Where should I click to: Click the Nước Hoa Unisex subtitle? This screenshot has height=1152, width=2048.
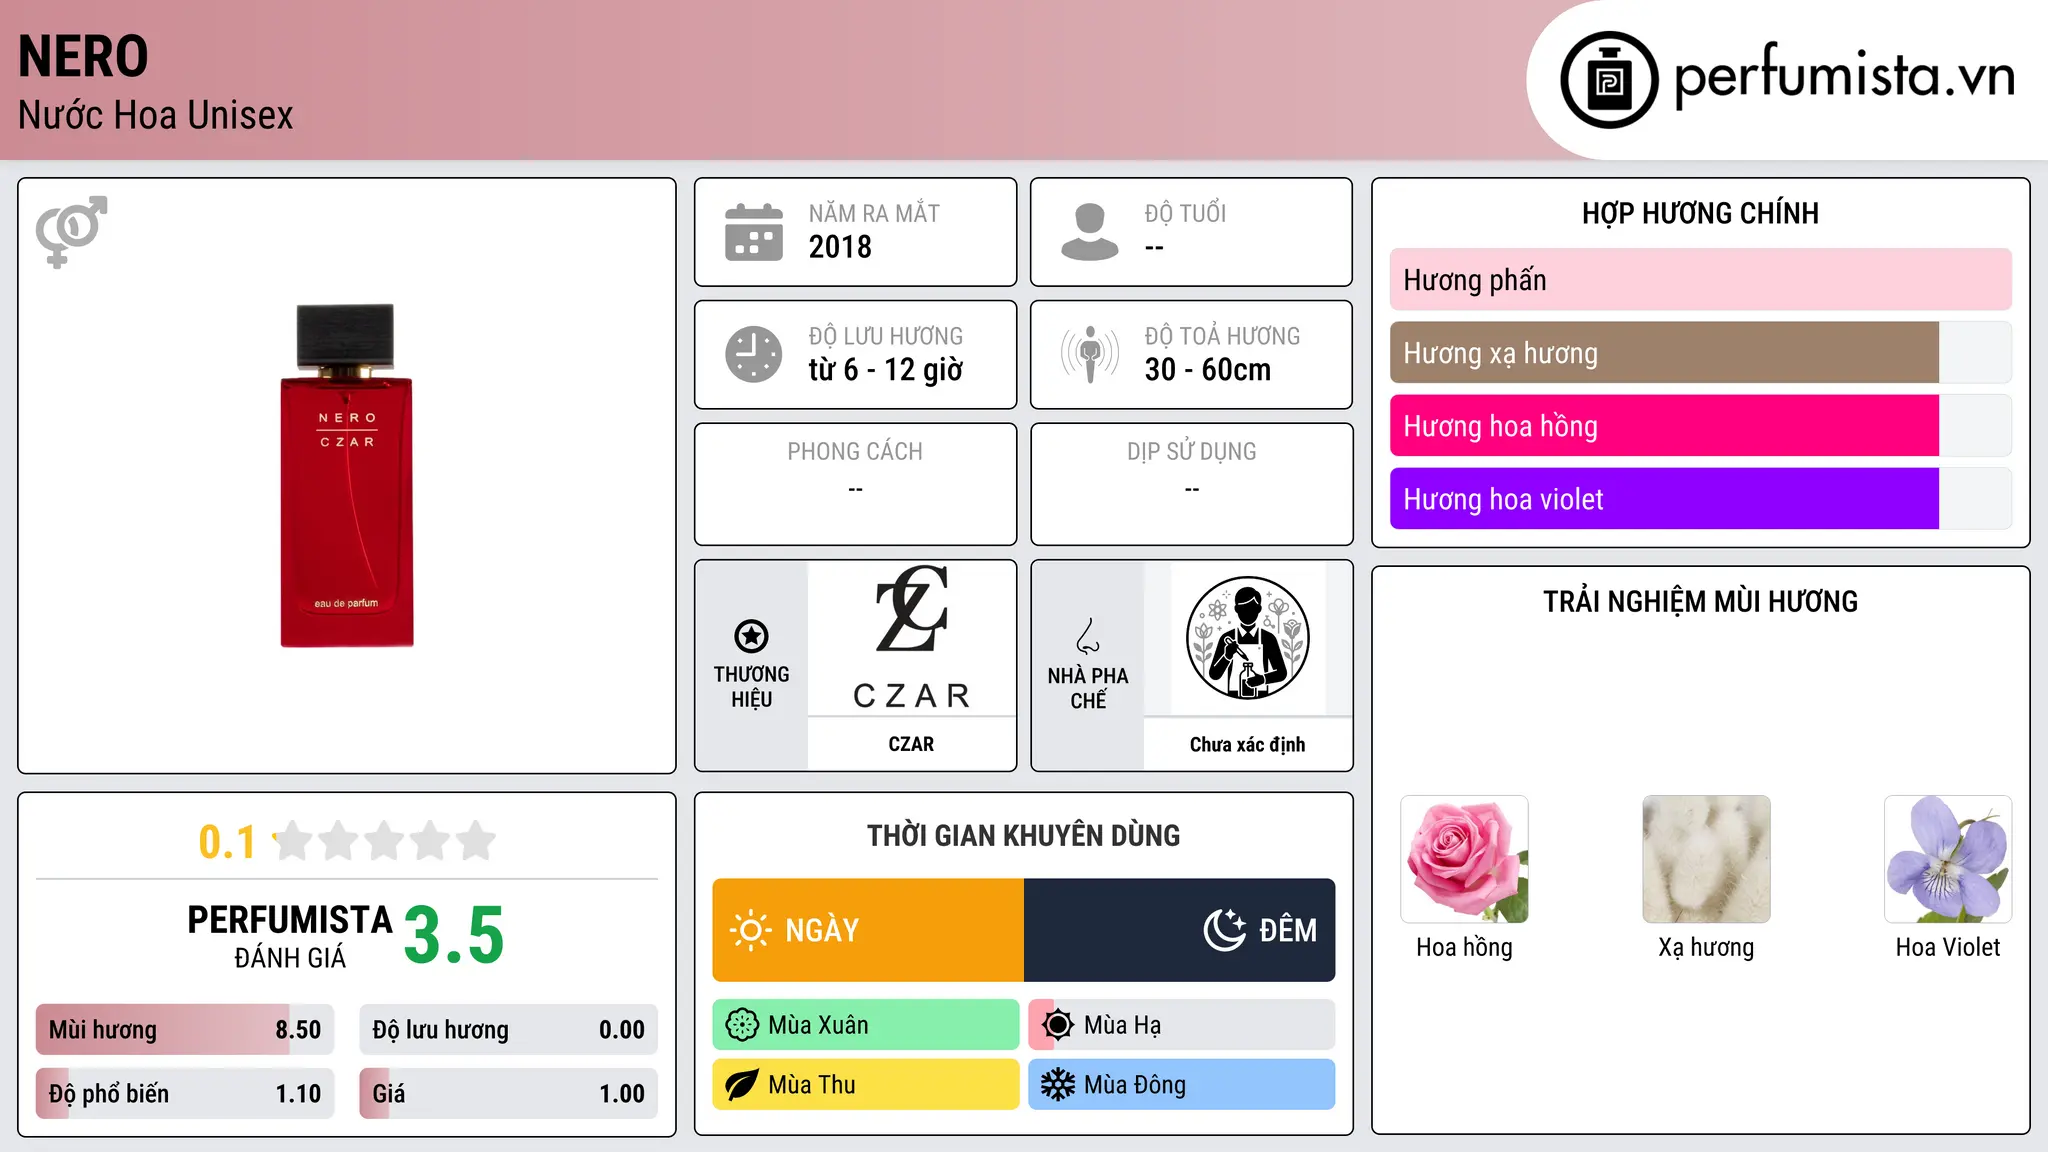[x=156, y=115]
